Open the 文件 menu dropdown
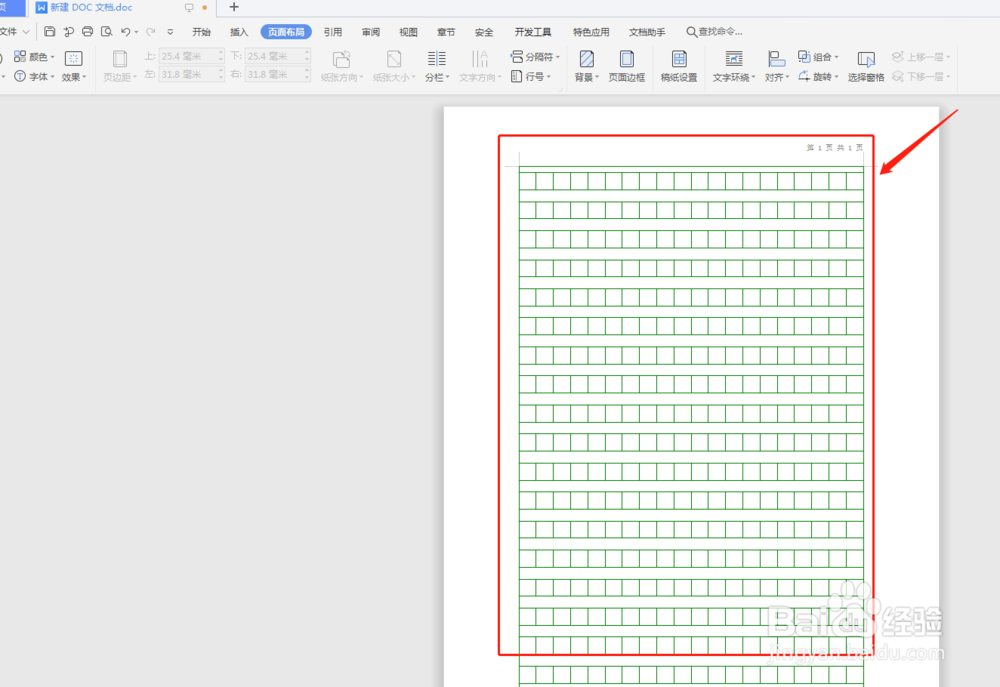 14,31
